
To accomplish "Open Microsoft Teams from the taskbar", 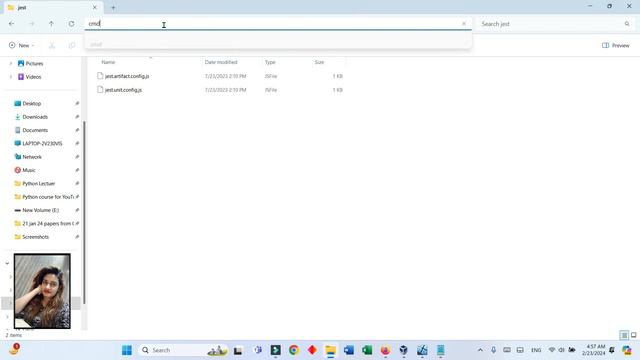I will (x=258, y=350).
